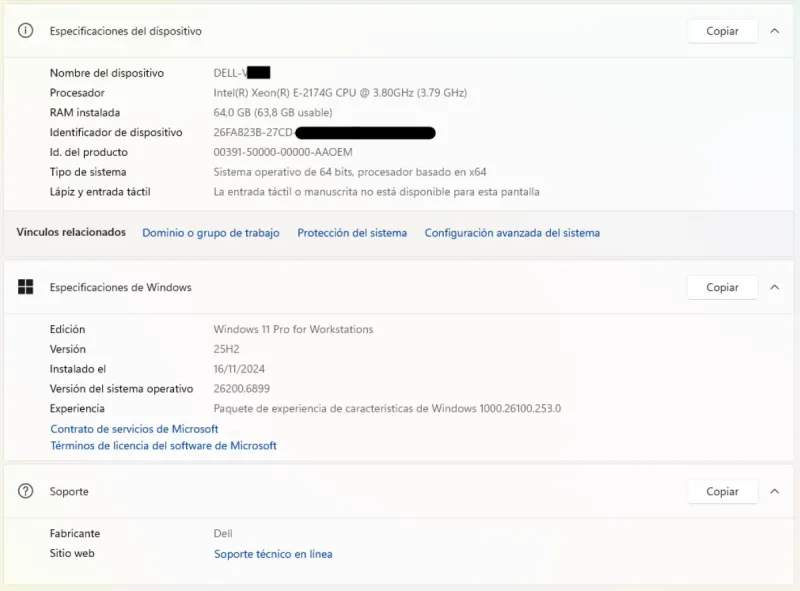Collapse the Especificaciones de Windows section
800x591 pixels.
point(774,287)
